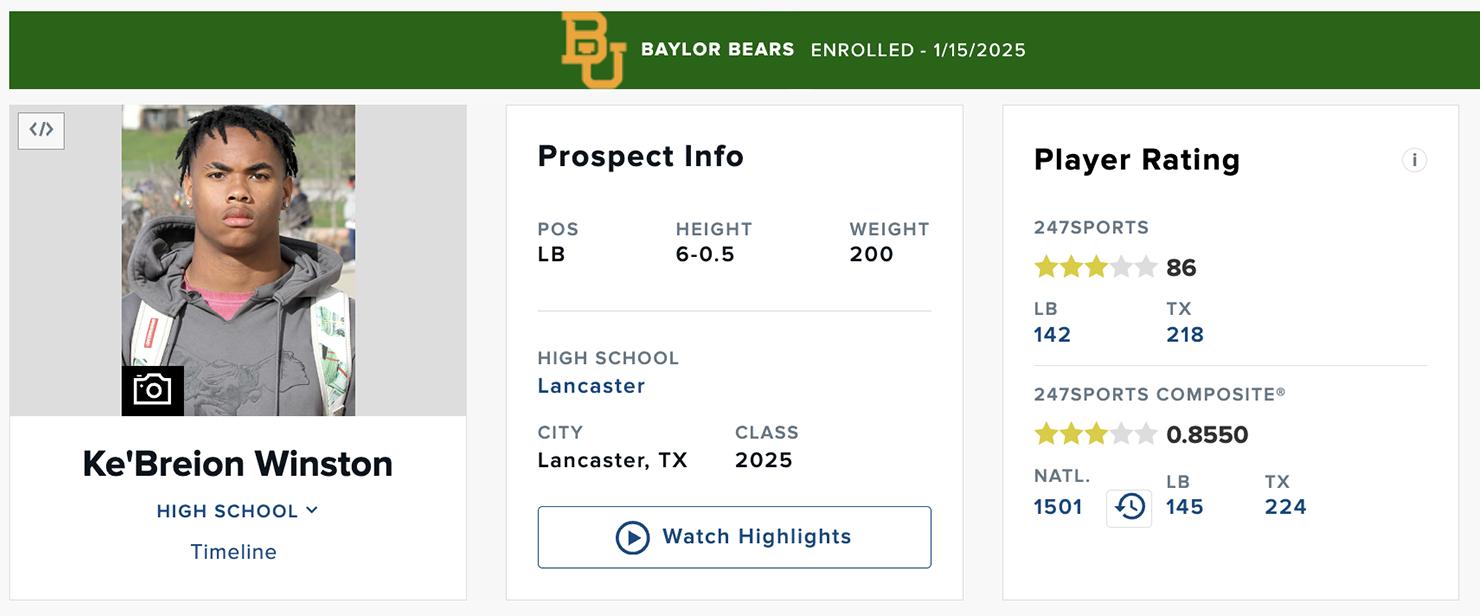Open the Timeline link
Screen dimensions: 1480x616
pos(234,552)
